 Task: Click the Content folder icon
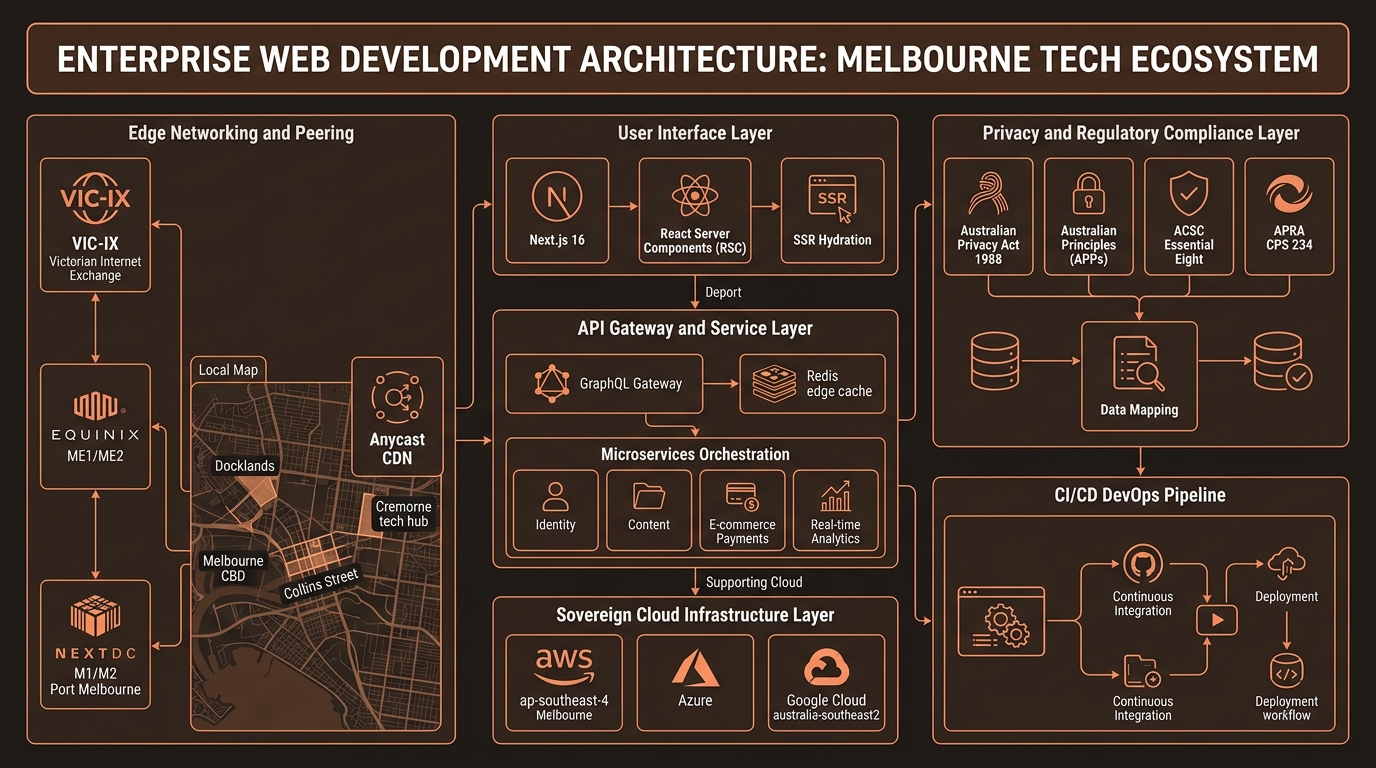[x=649, y=496]
